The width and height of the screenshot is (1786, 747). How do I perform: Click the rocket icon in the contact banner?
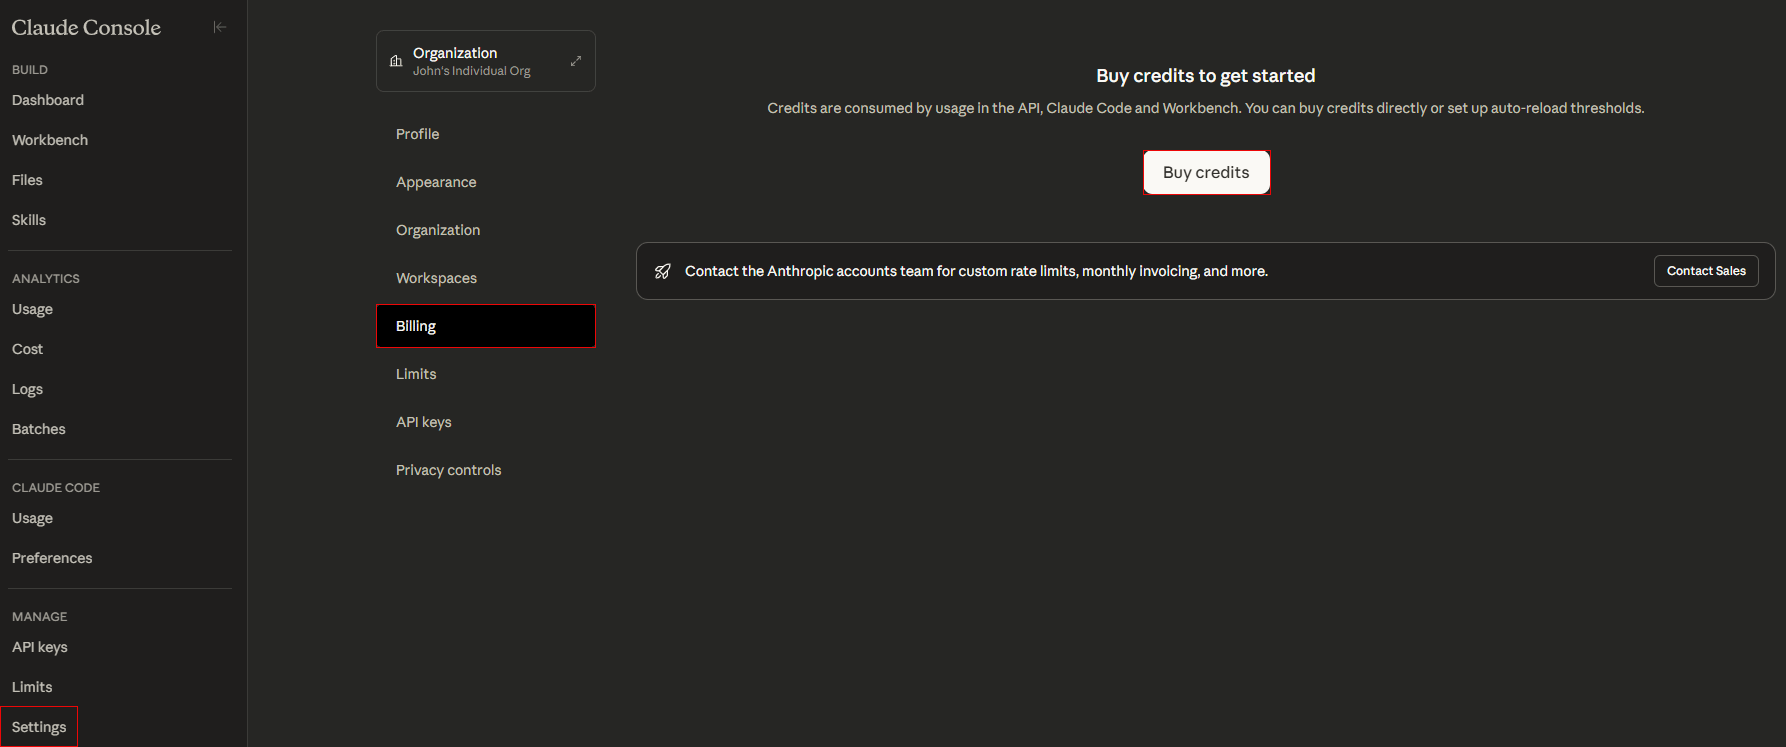pyautogui.click(x=662, y=271)
